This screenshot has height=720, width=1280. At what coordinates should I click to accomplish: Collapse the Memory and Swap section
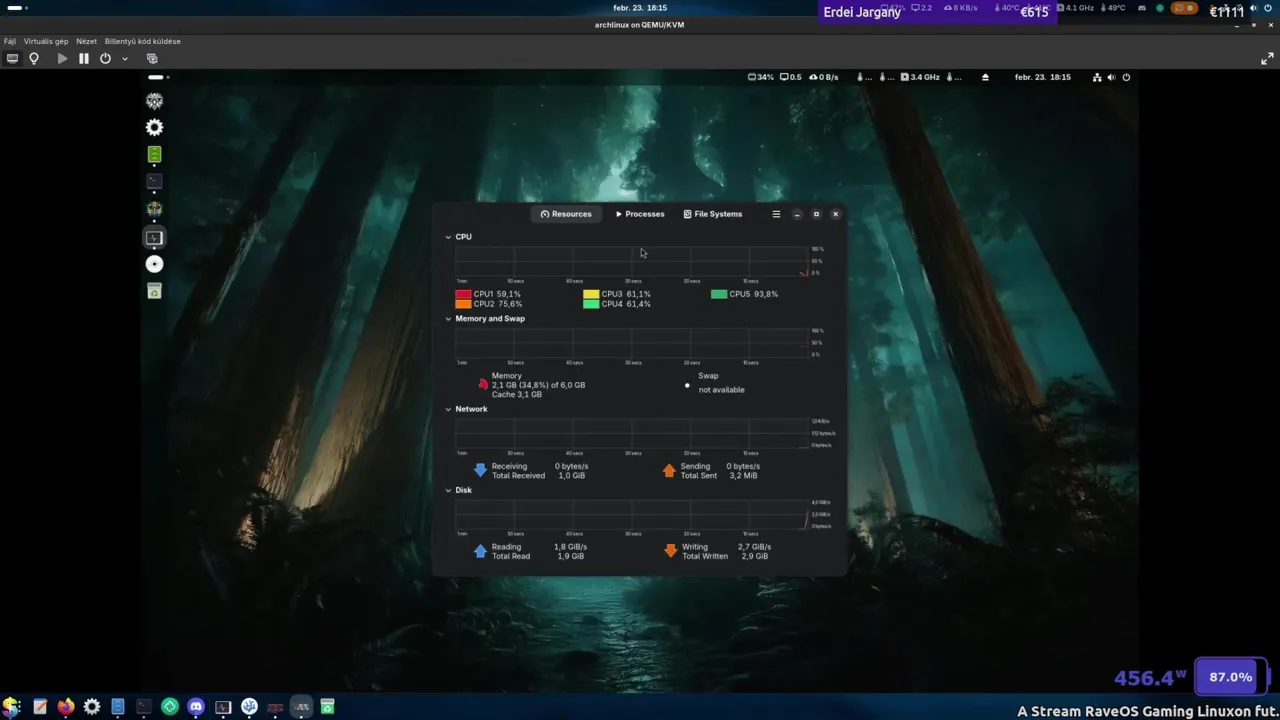448,319
